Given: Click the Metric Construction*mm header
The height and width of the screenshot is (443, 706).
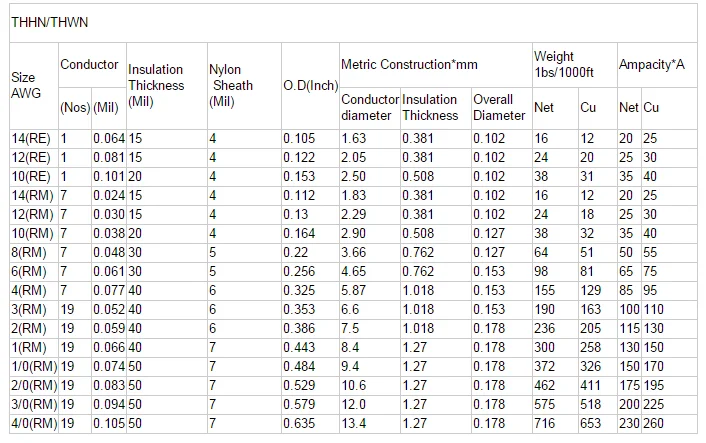Looking at the screenshot, I should (x=409, y=65).
